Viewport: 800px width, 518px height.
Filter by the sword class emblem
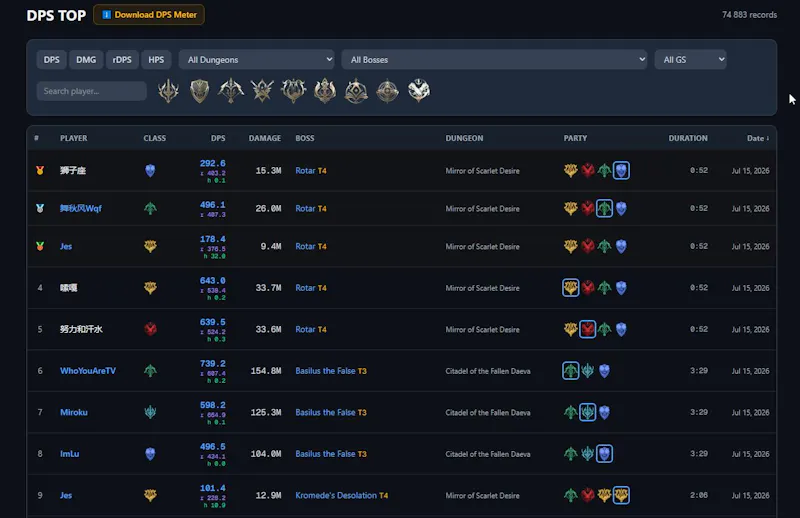(168, 91)
